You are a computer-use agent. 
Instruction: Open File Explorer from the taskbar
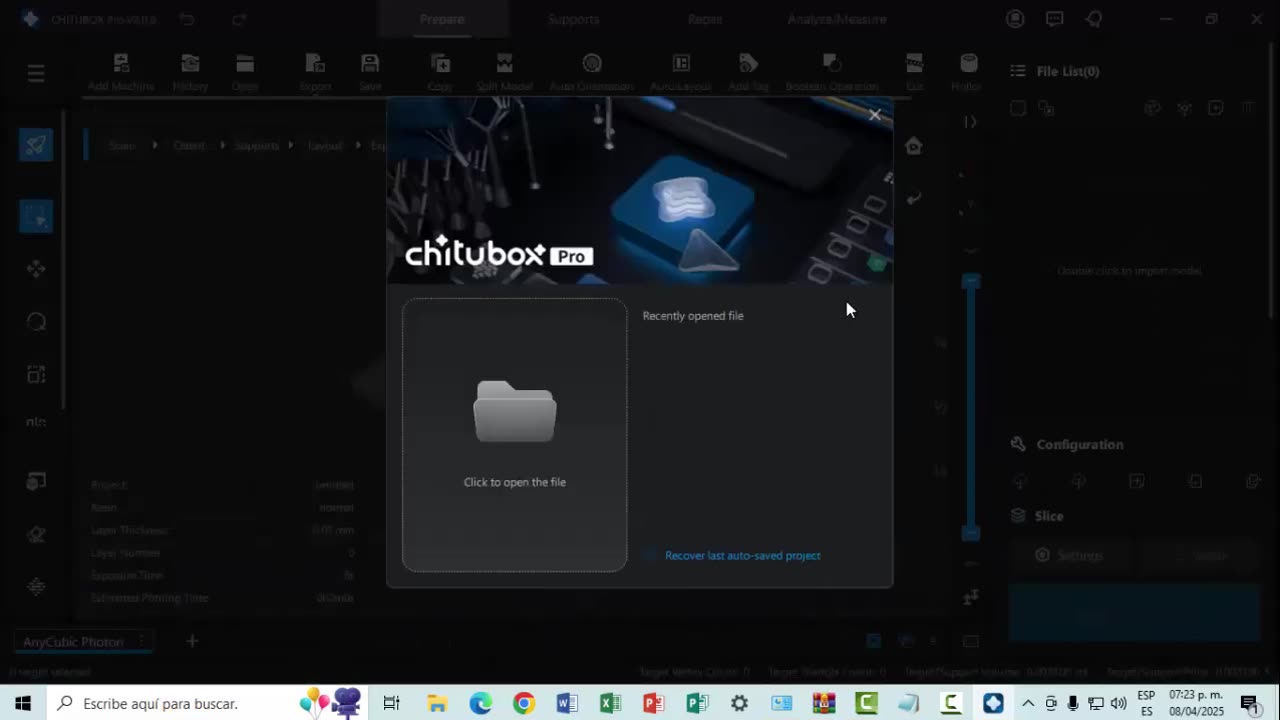tap(437, 704)
